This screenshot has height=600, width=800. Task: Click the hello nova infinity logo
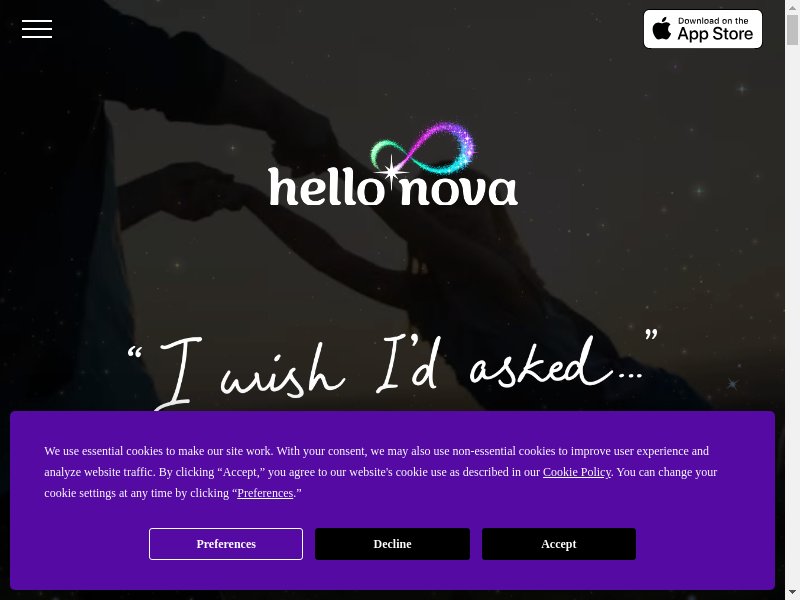click(393, 164)
